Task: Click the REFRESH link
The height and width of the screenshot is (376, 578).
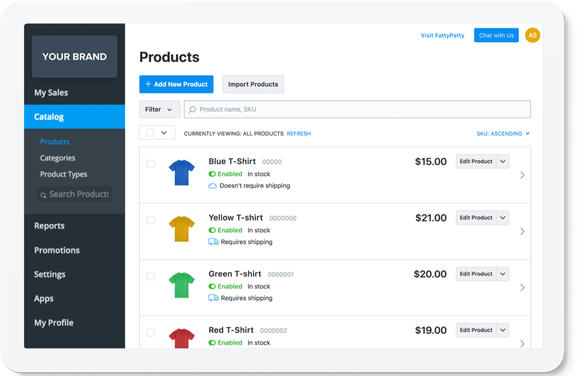Action: click(x=299, y=133)
